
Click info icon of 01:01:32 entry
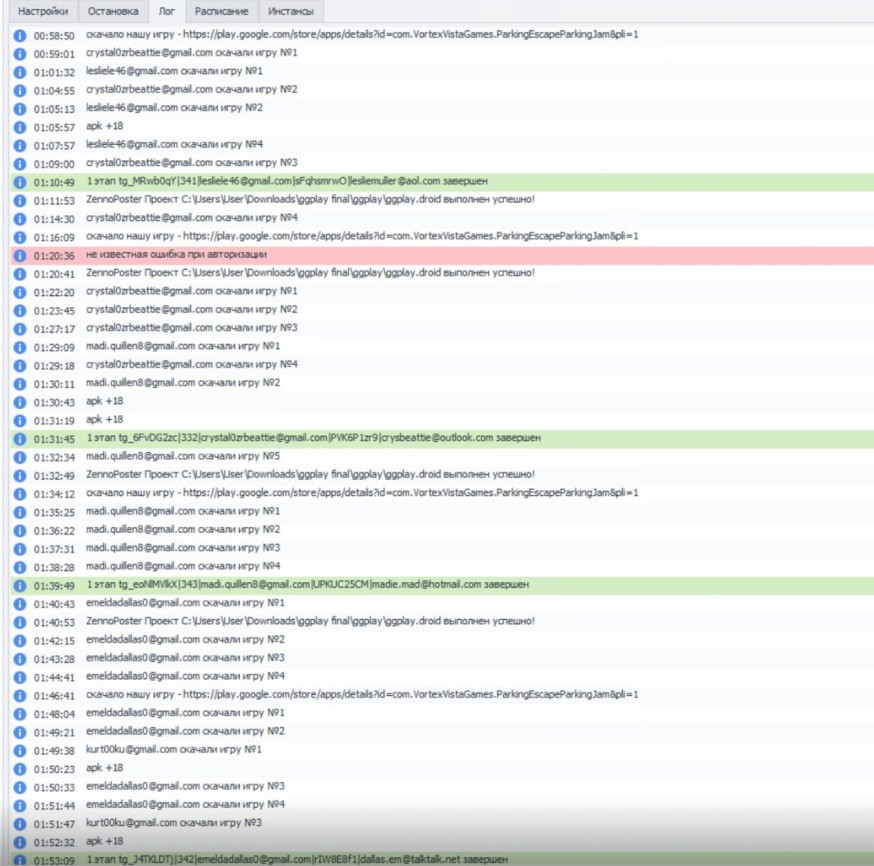20,72
